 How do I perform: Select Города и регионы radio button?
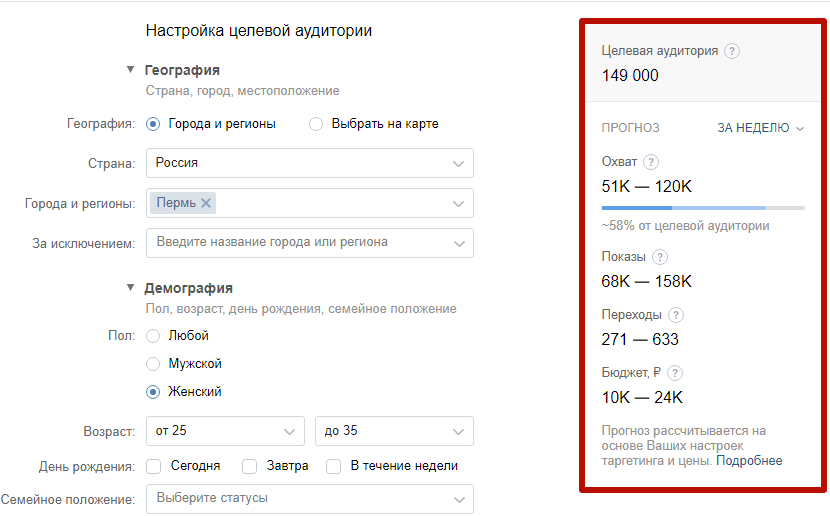(153, 124)
